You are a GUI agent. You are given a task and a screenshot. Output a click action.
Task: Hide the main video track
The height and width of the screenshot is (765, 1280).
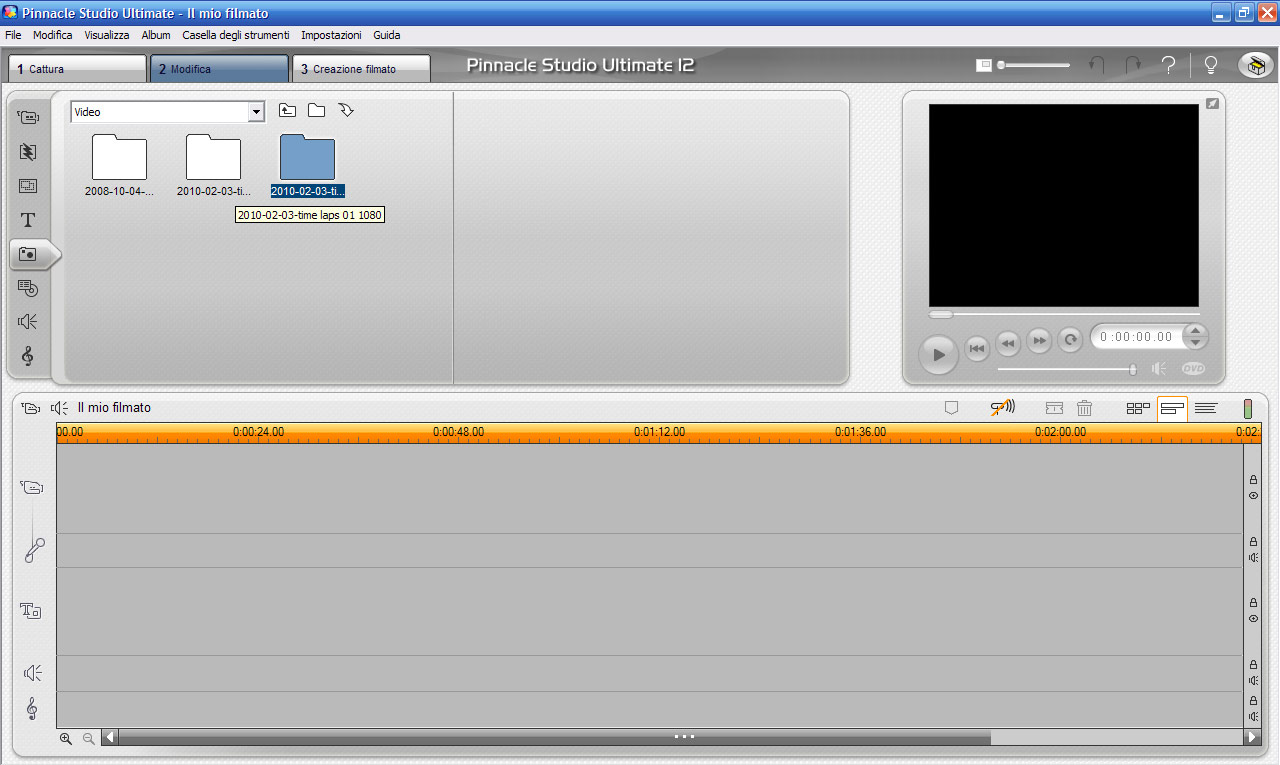pos(1253,495)
